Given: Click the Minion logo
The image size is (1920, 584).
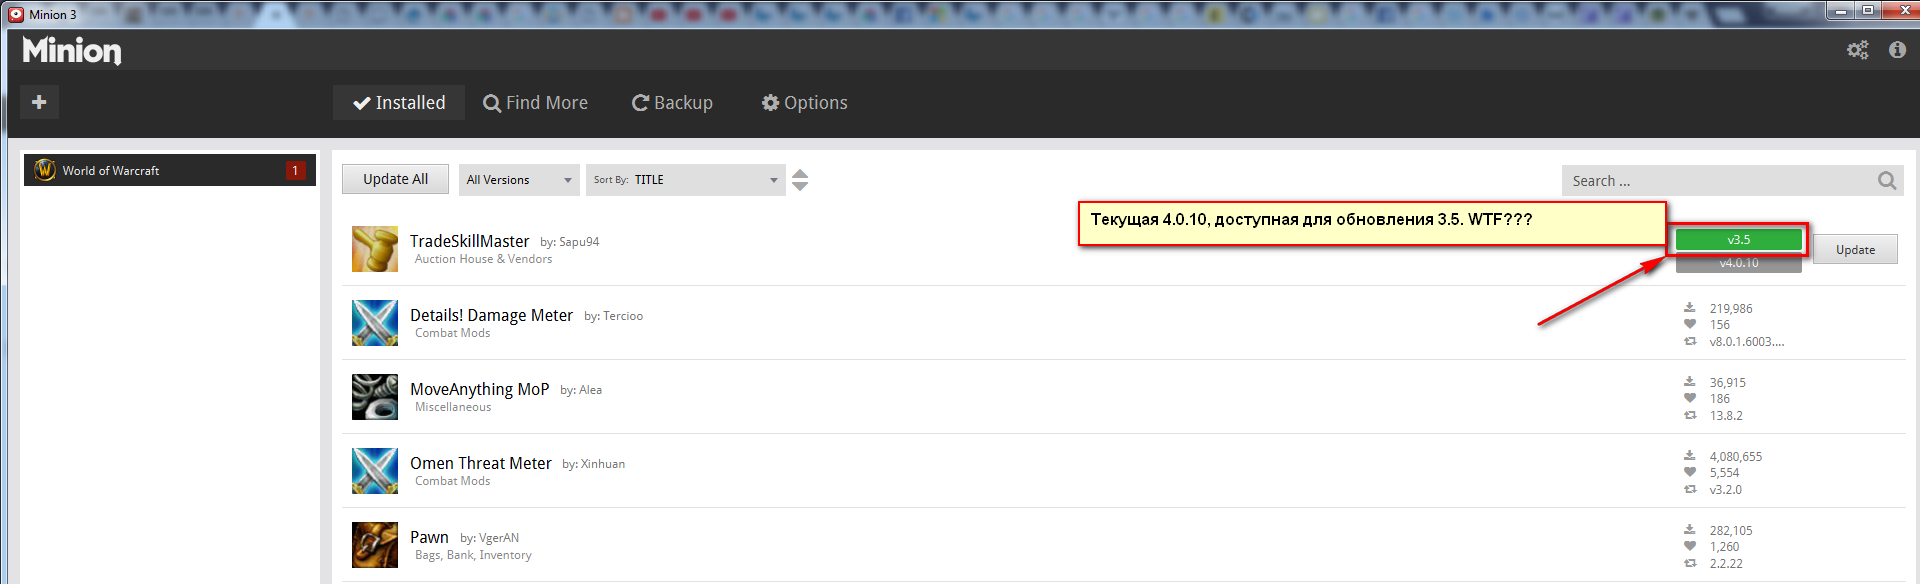Looking at the screenshot, I should pos(72,50).
